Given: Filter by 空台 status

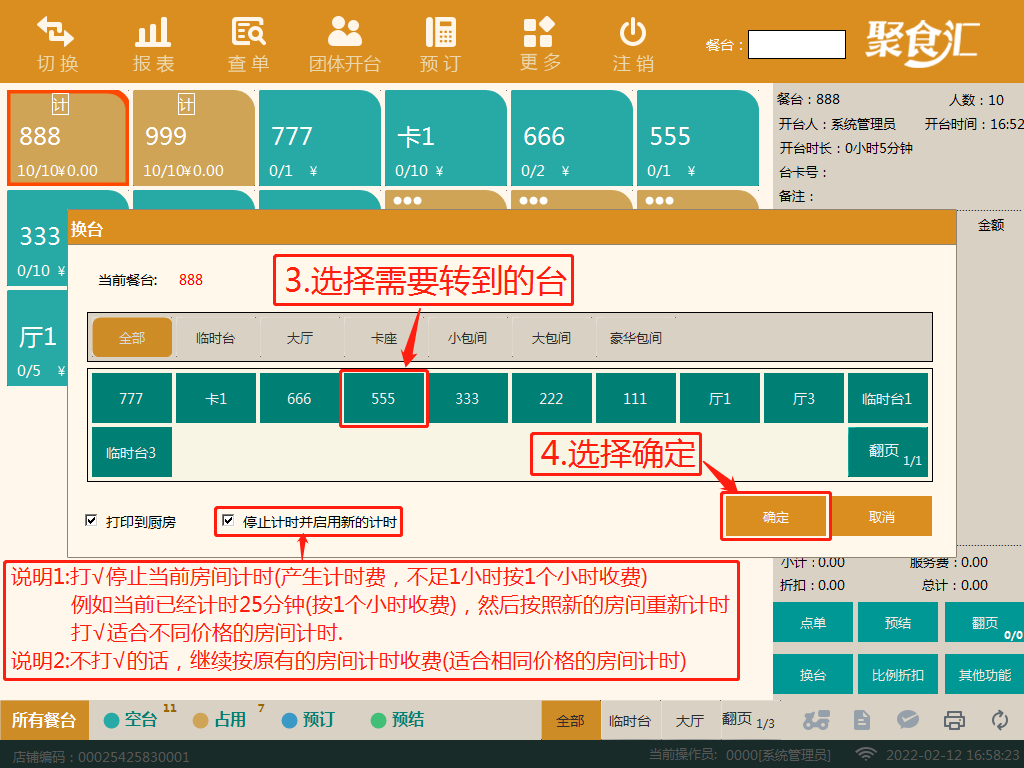Looking at the screenshot, I should tap(131, 720).
